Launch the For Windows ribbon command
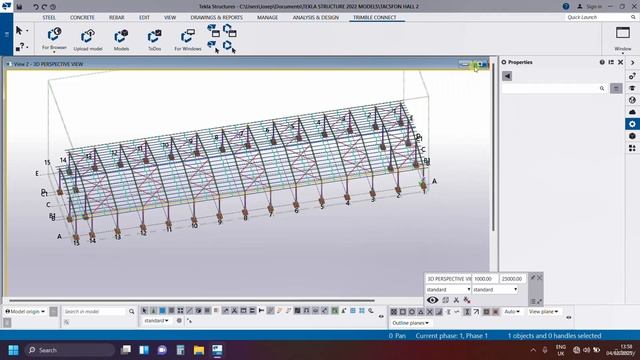The height and width of the screenshot is (360, 640). point(188,39)
